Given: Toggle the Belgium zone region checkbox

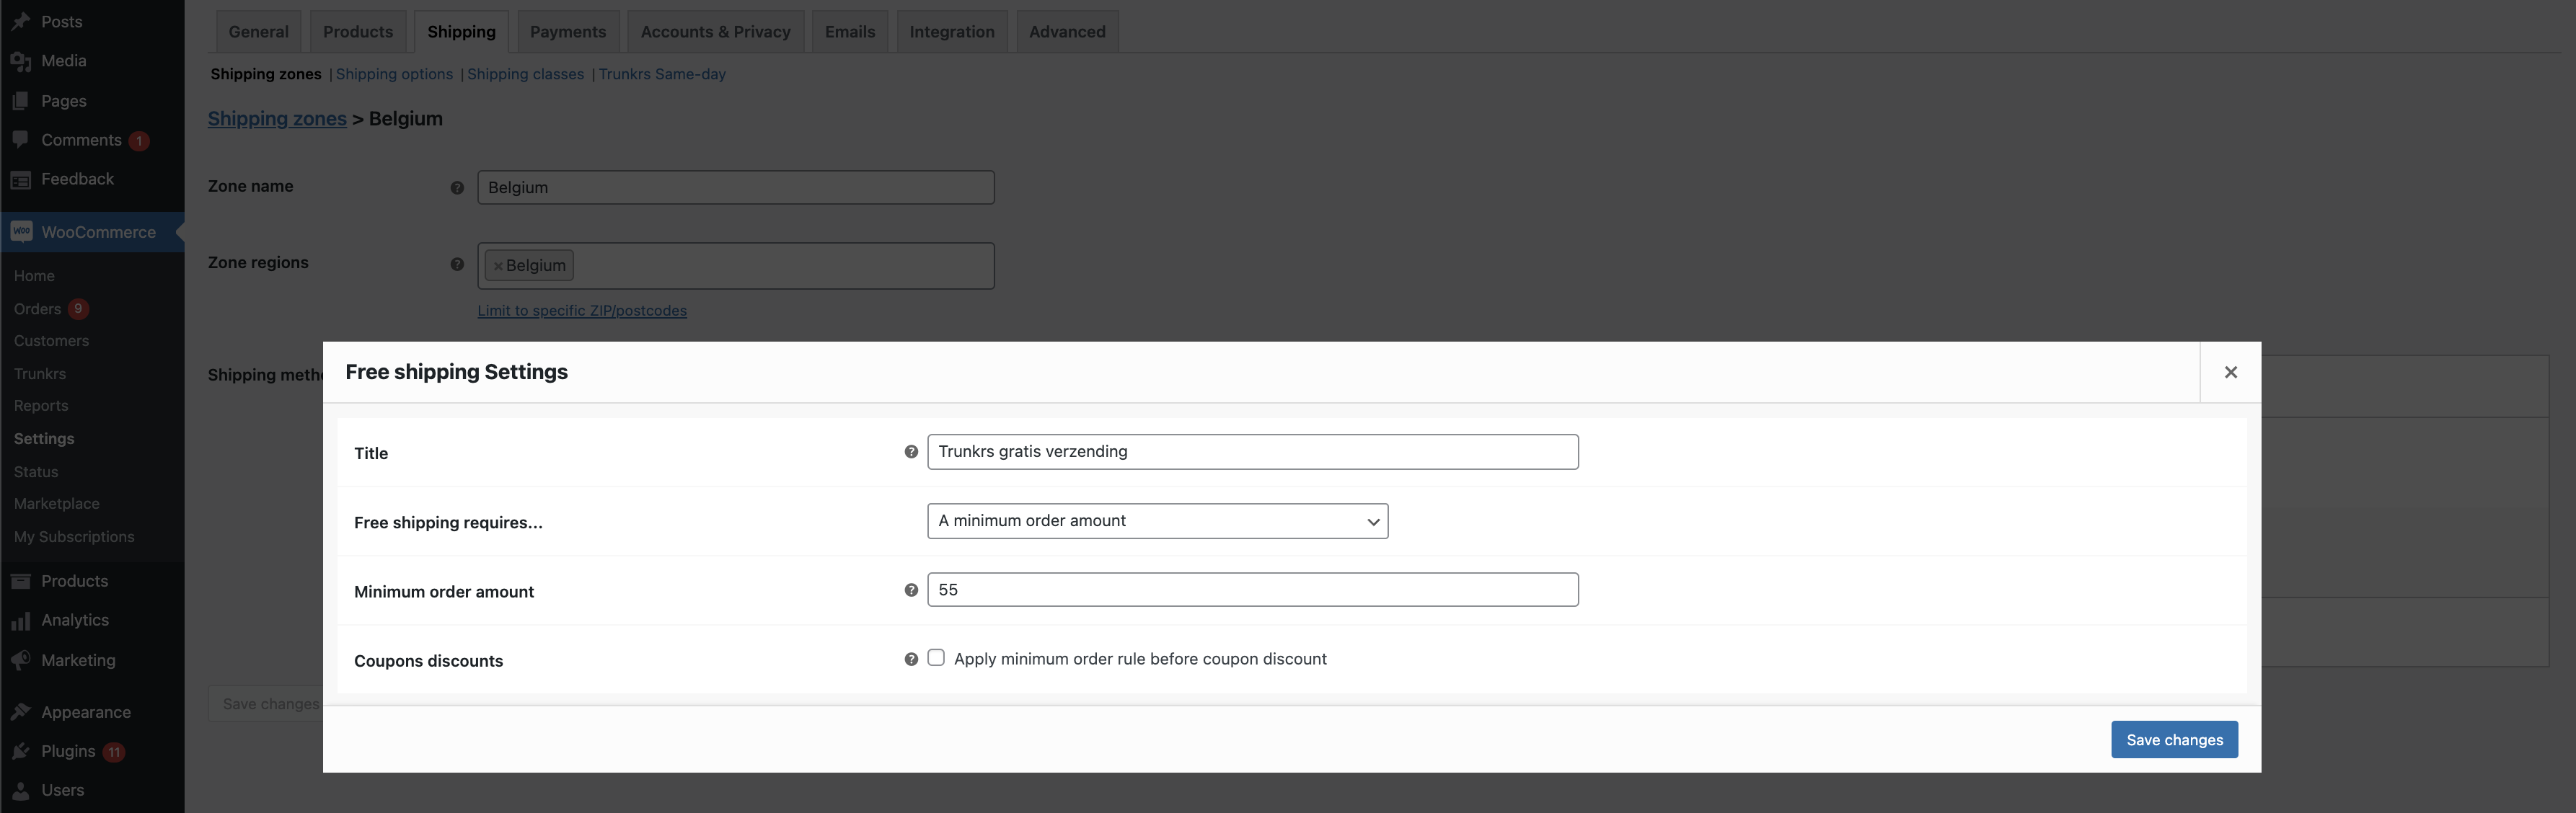Looking at the screenshot, I should click(x=498, y=265).
